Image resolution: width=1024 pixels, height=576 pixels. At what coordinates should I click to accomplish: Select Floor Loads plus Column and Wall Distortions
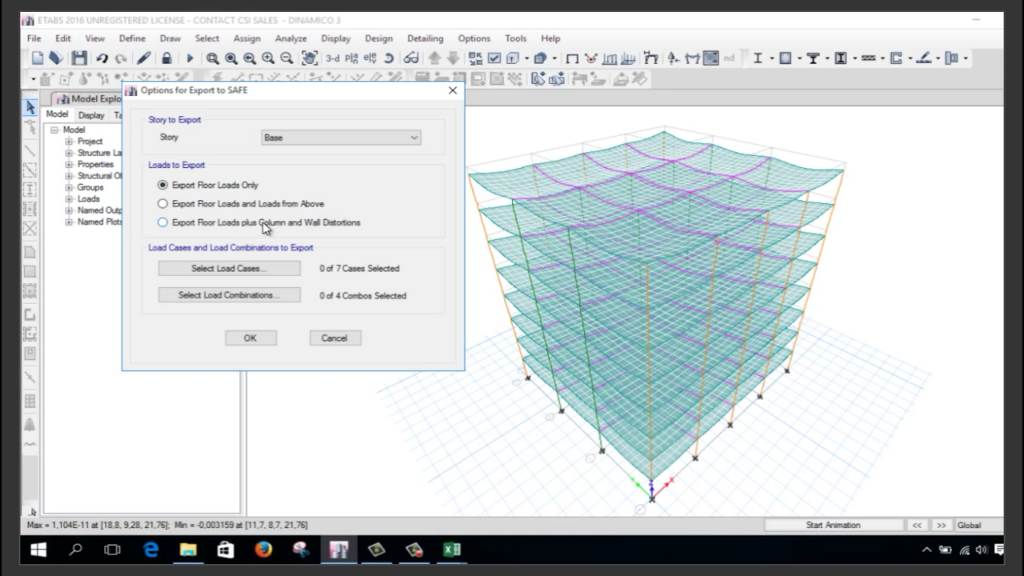click(x=163, y=223)
